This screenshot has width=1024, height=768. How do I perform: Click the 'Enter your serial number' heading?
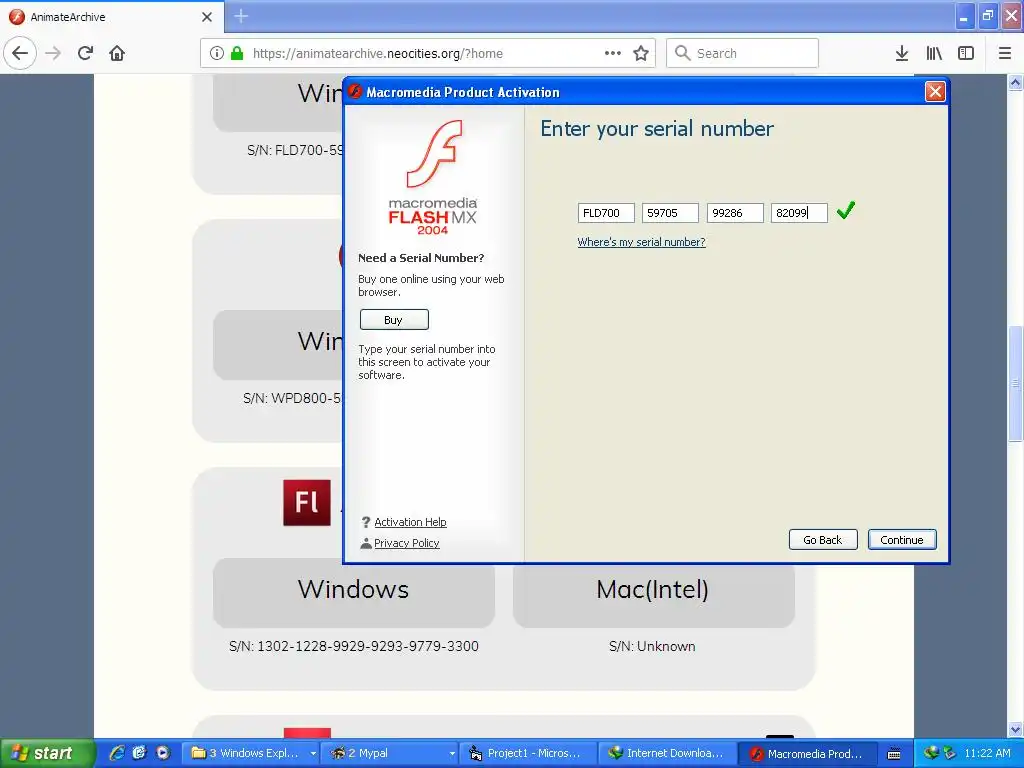pos(657,129)
